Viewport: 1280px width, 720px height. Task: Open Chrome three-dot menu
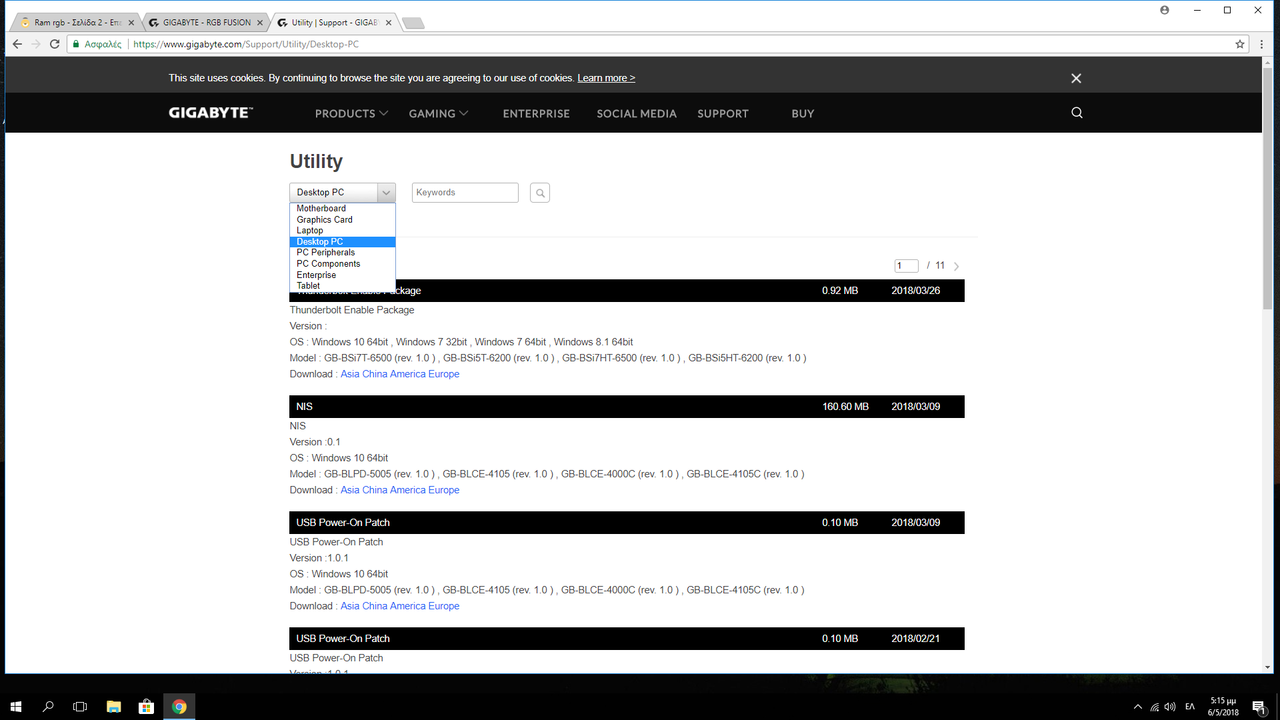(1263, 44)
